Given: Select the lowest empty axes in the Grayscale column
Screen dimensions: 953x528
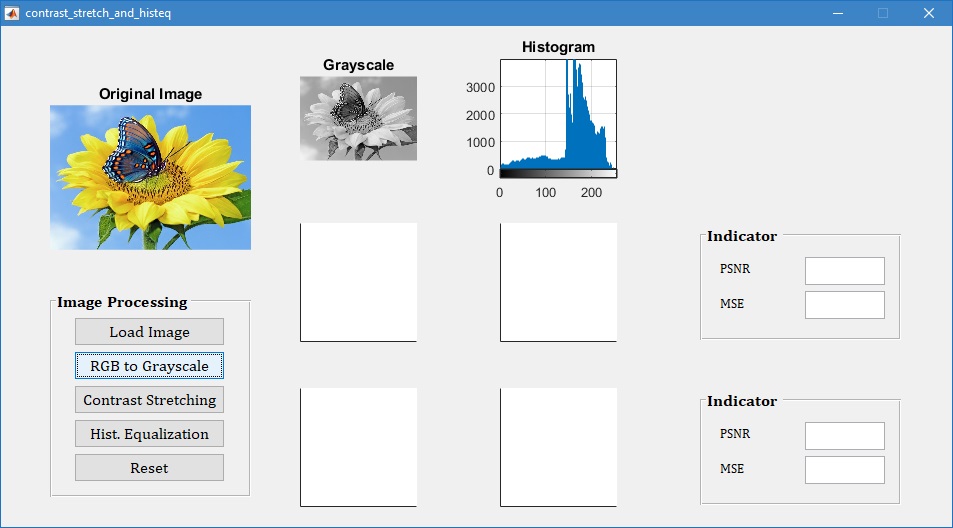Looking at the screenshot, I should pos(358,447).
